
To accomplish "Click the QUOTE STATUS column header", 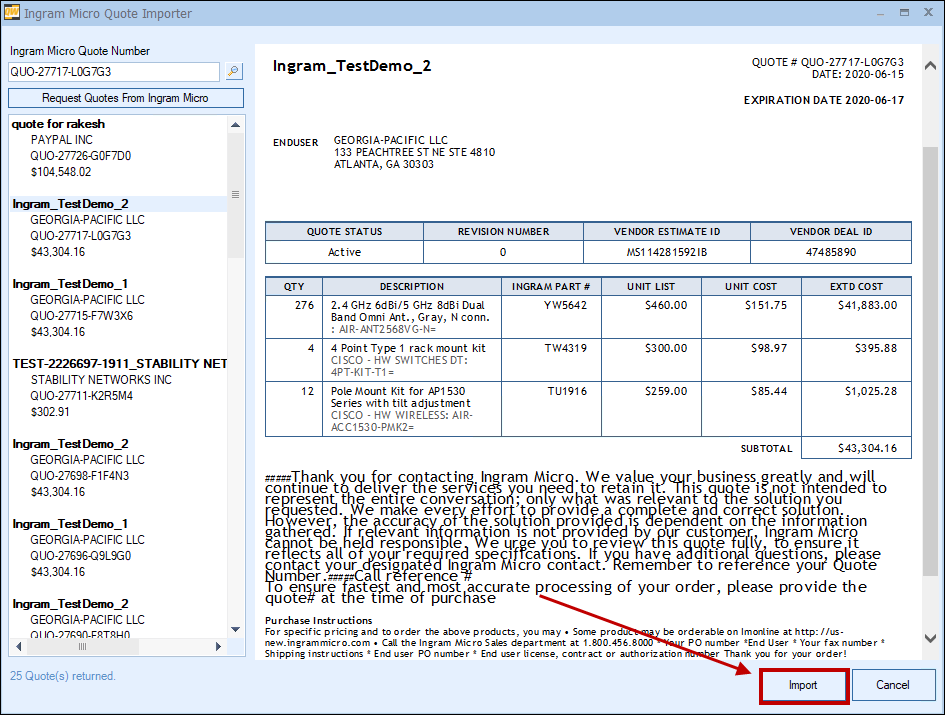I will pyautogui.click(x=344, y=232).
